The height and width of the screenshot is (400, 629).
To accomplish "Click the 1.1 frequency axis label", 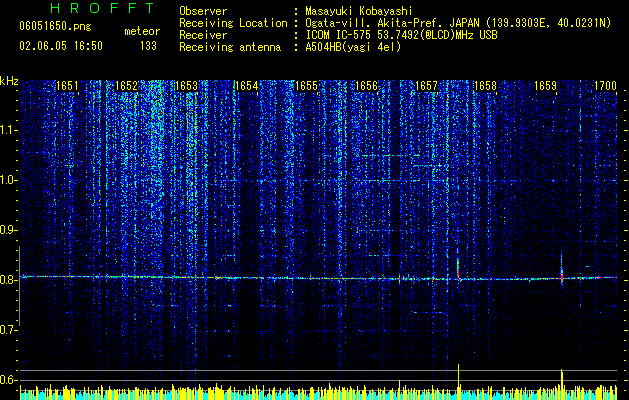I will [9, 130].
